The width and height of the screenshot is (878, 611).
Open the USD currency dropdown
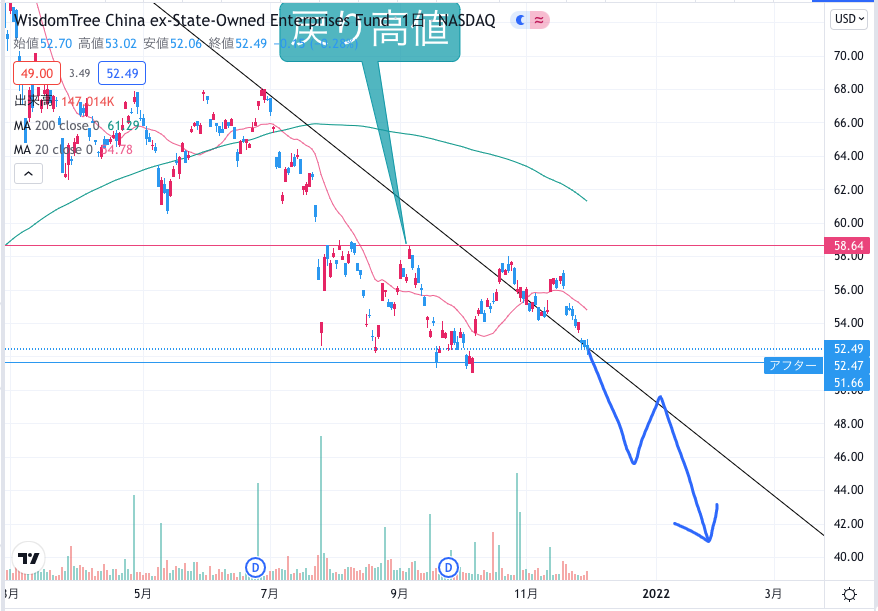(848, 19)
